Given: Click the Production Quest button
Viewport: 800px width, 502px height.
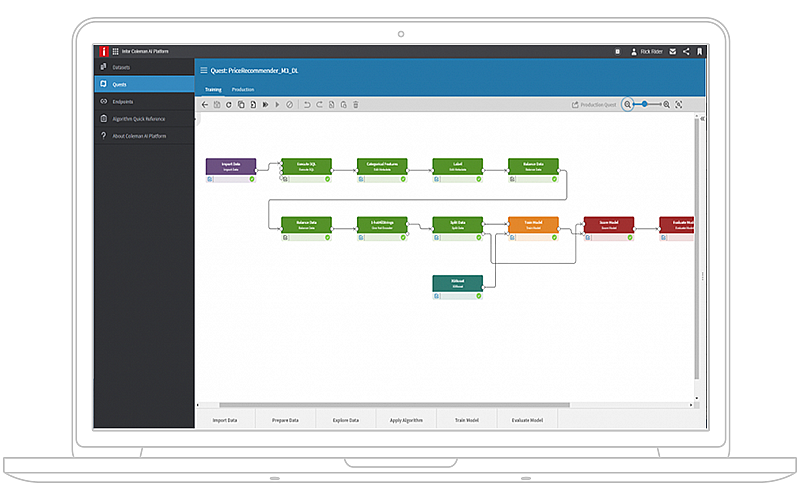Looking at the screenshot, I should click(594, 105).
